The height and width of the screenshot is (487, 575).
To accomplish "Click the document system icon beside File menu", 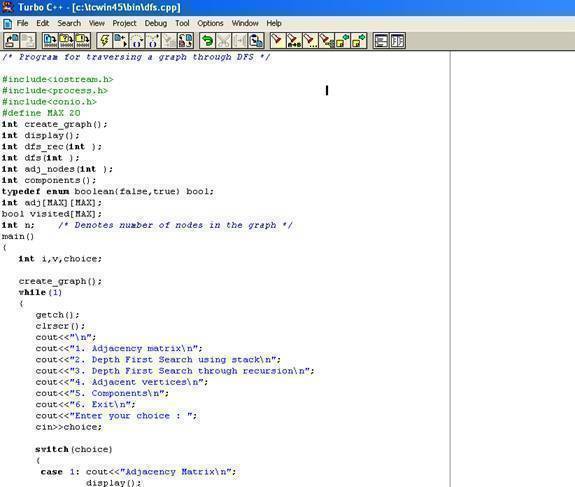I will coord(7,23).
